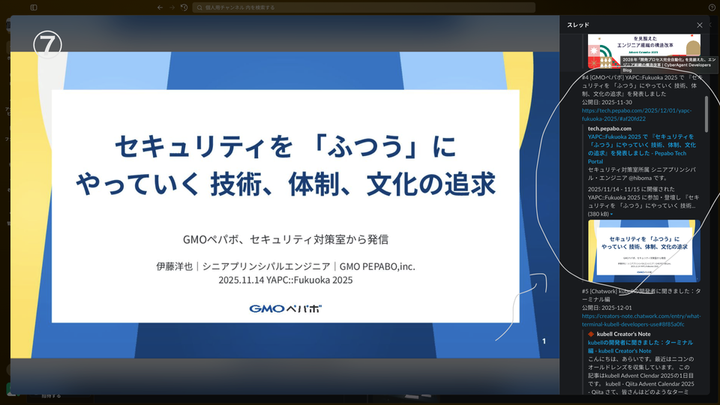
Task: Click the 'スレッド' panel heading
Action: point(578,25)
